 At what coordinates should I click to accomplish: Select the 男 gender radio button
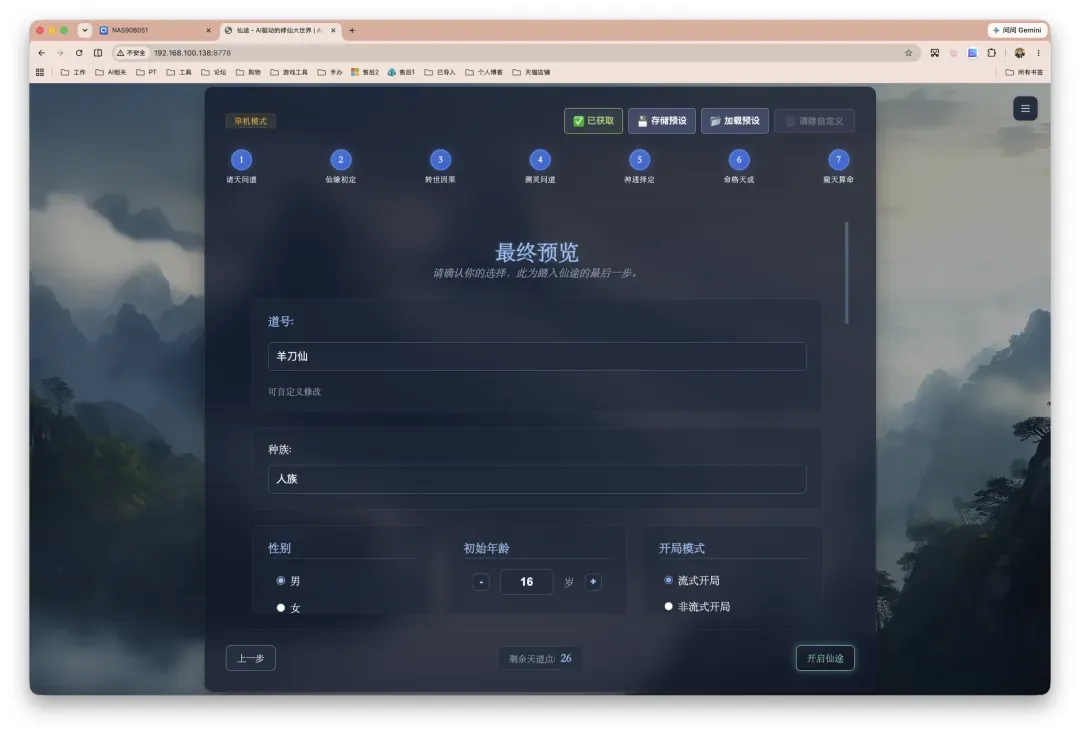[x=280, y=580]
